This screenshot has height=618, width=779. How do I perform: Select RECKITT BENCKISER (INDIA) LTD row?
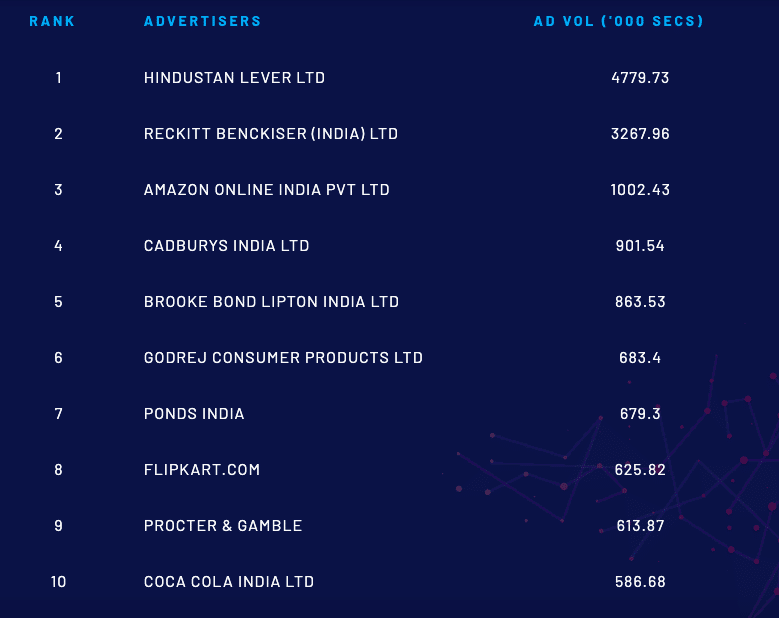point(270,134)
